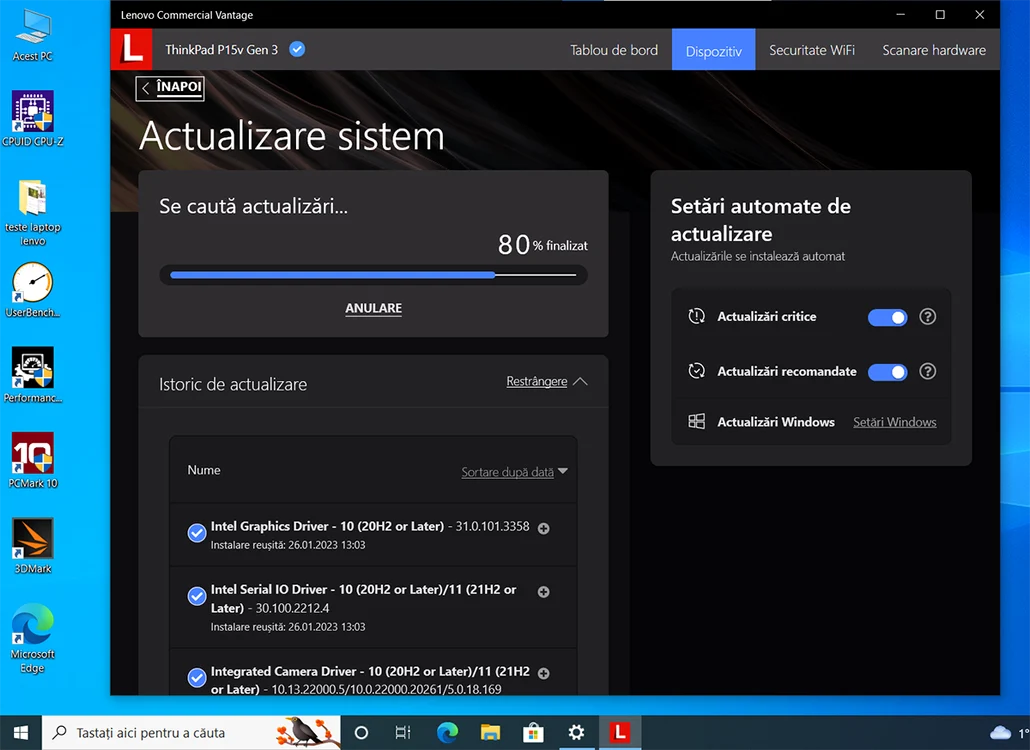Click Lenovo Vantage taskbar icon
The image size is (1030, 750).
tap(619, 732)
